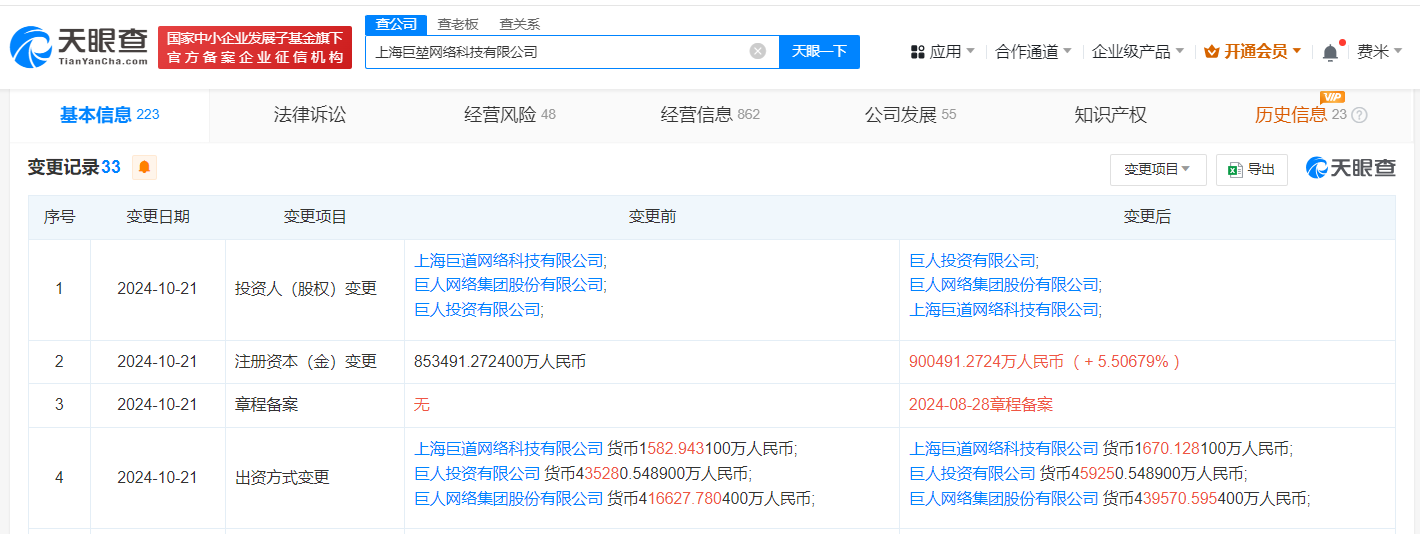Click the red 无 value in row 3
The width and height of the screenshot is (1420, 534).
click(x=422, y=405)
